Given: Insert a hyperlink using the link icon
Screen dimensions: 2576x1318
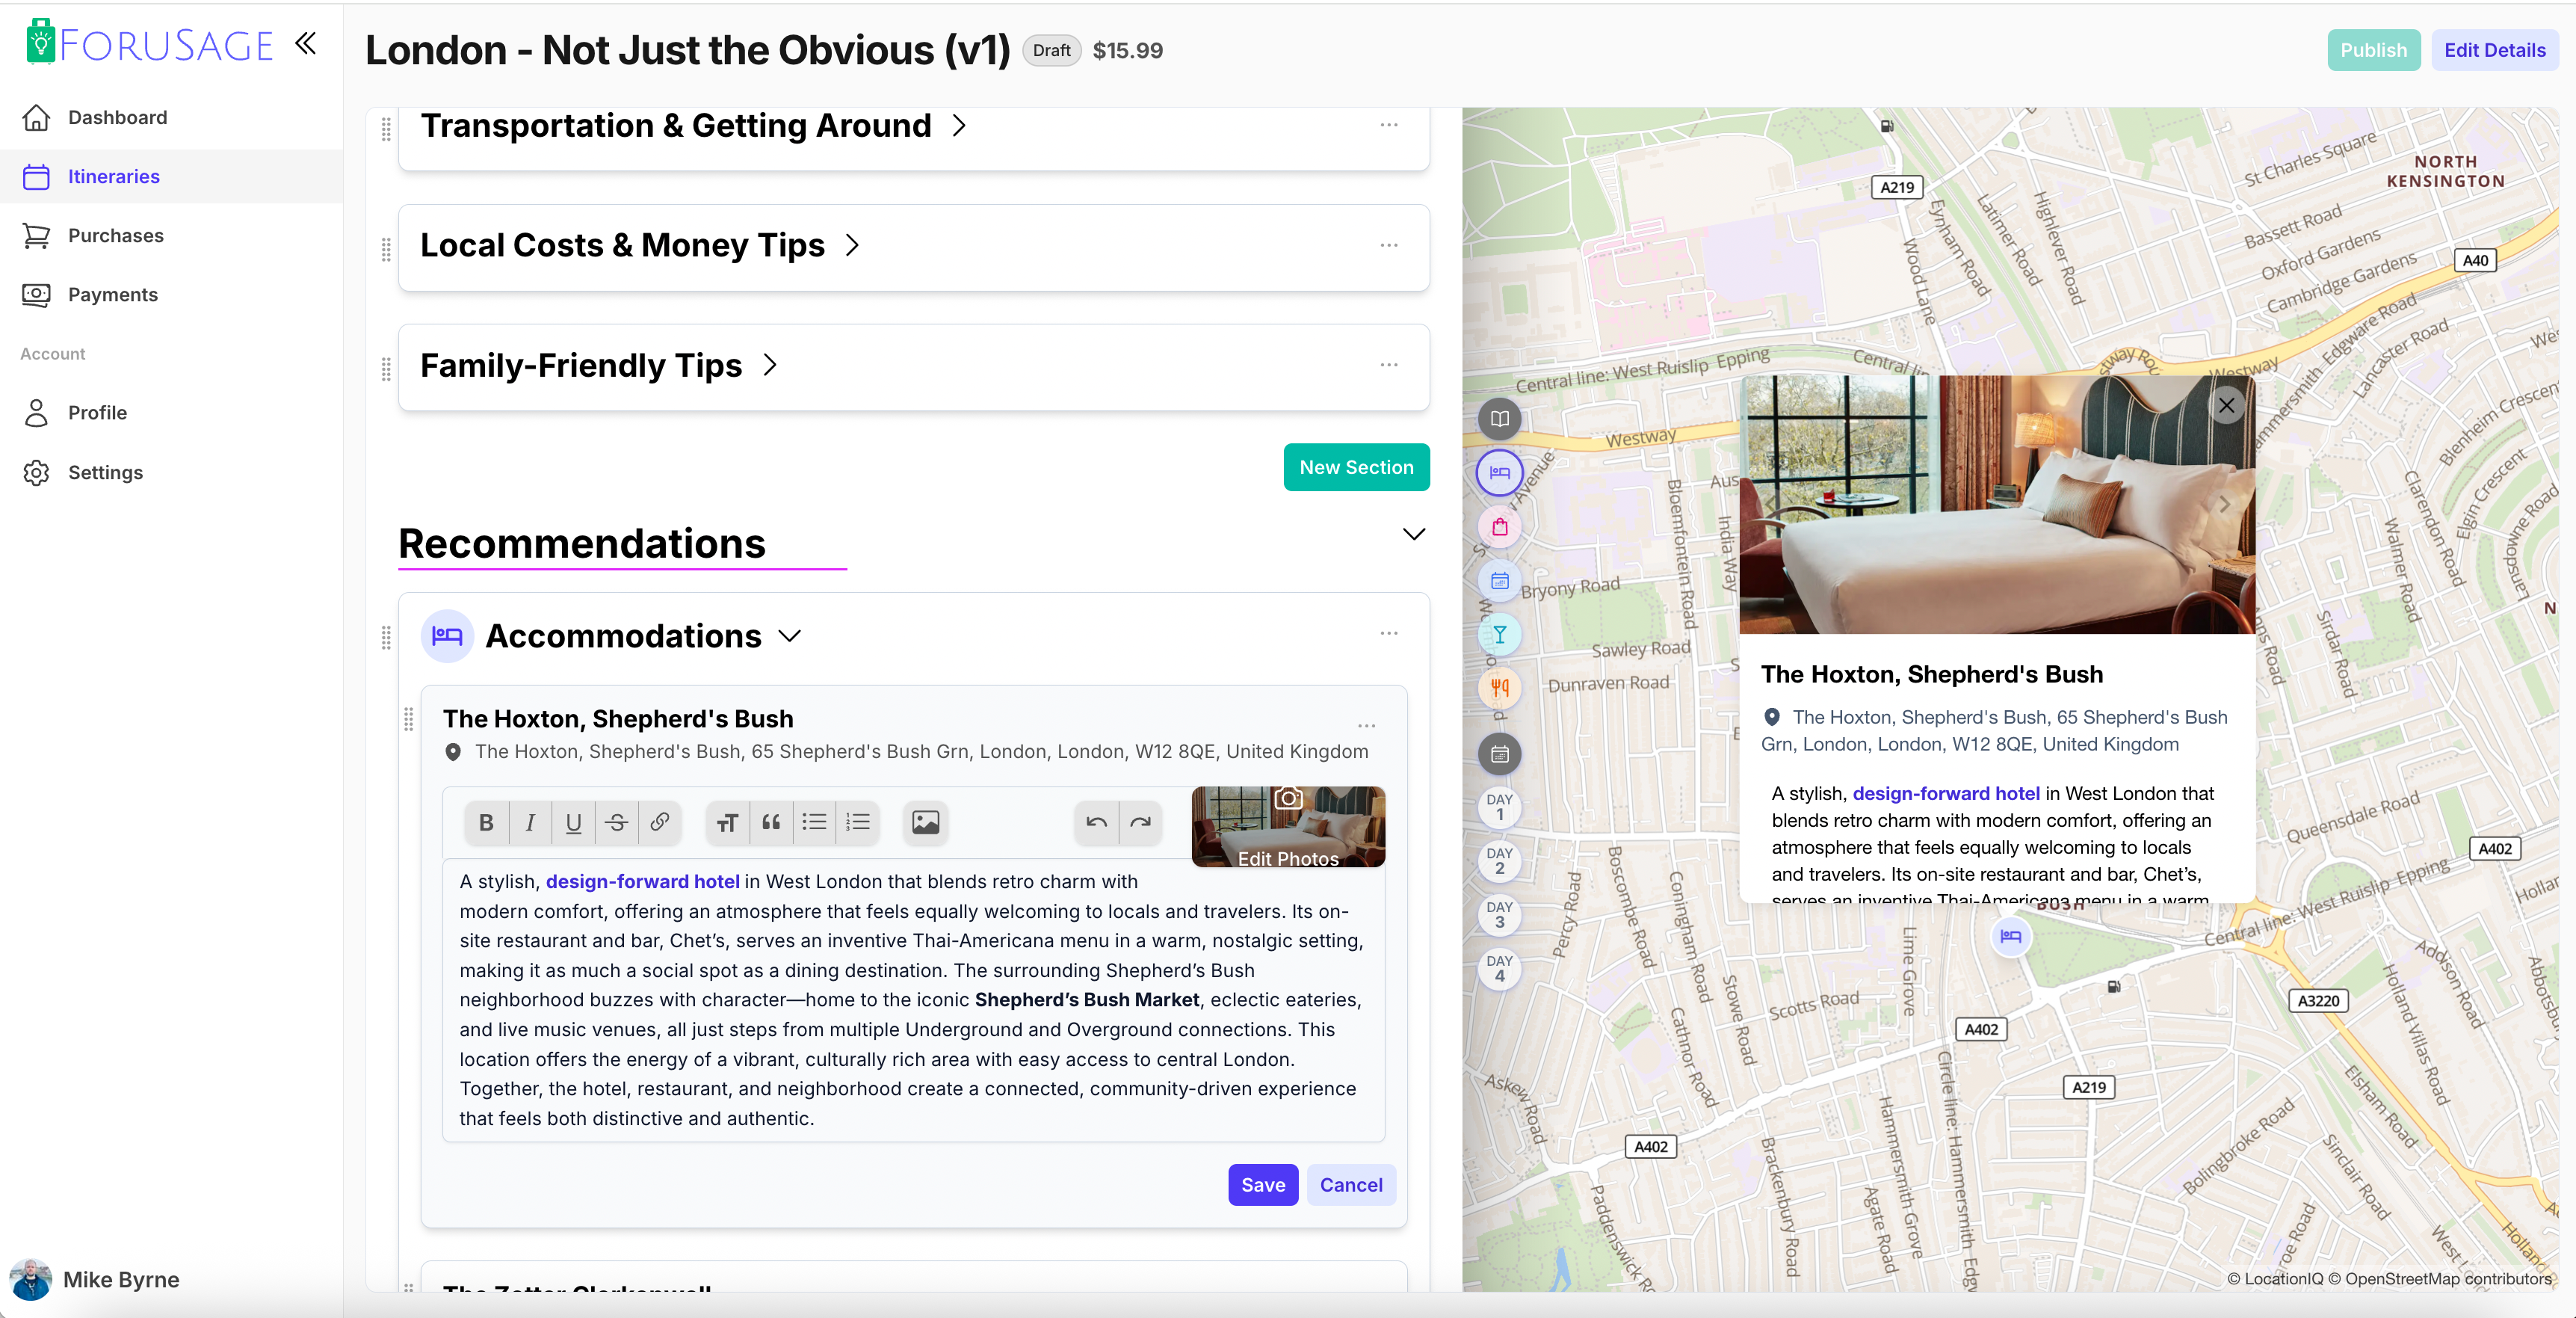Looking at the screenshot, I should [660, 822].
